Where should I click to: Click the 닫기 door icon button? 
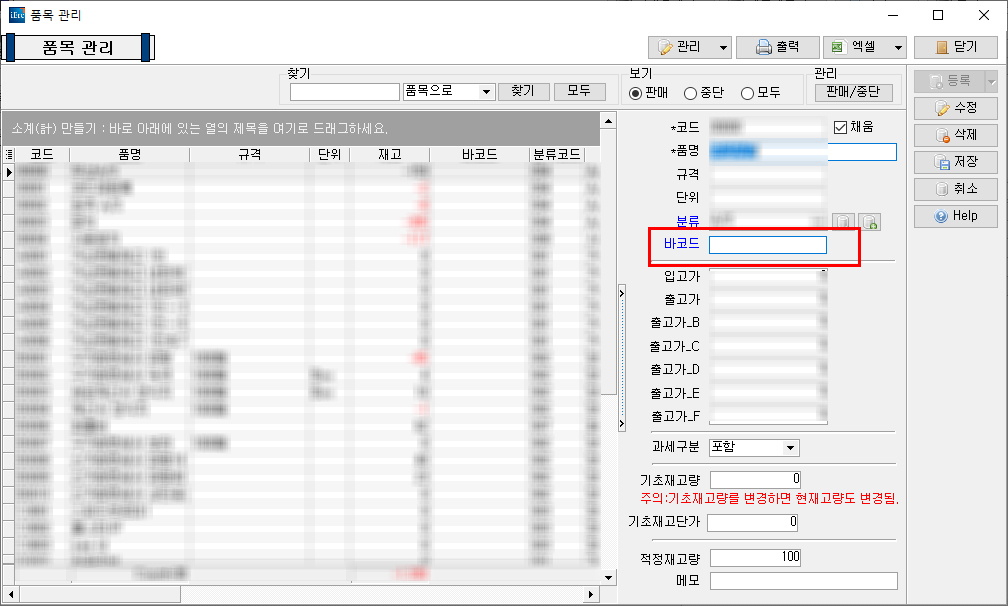955,47
